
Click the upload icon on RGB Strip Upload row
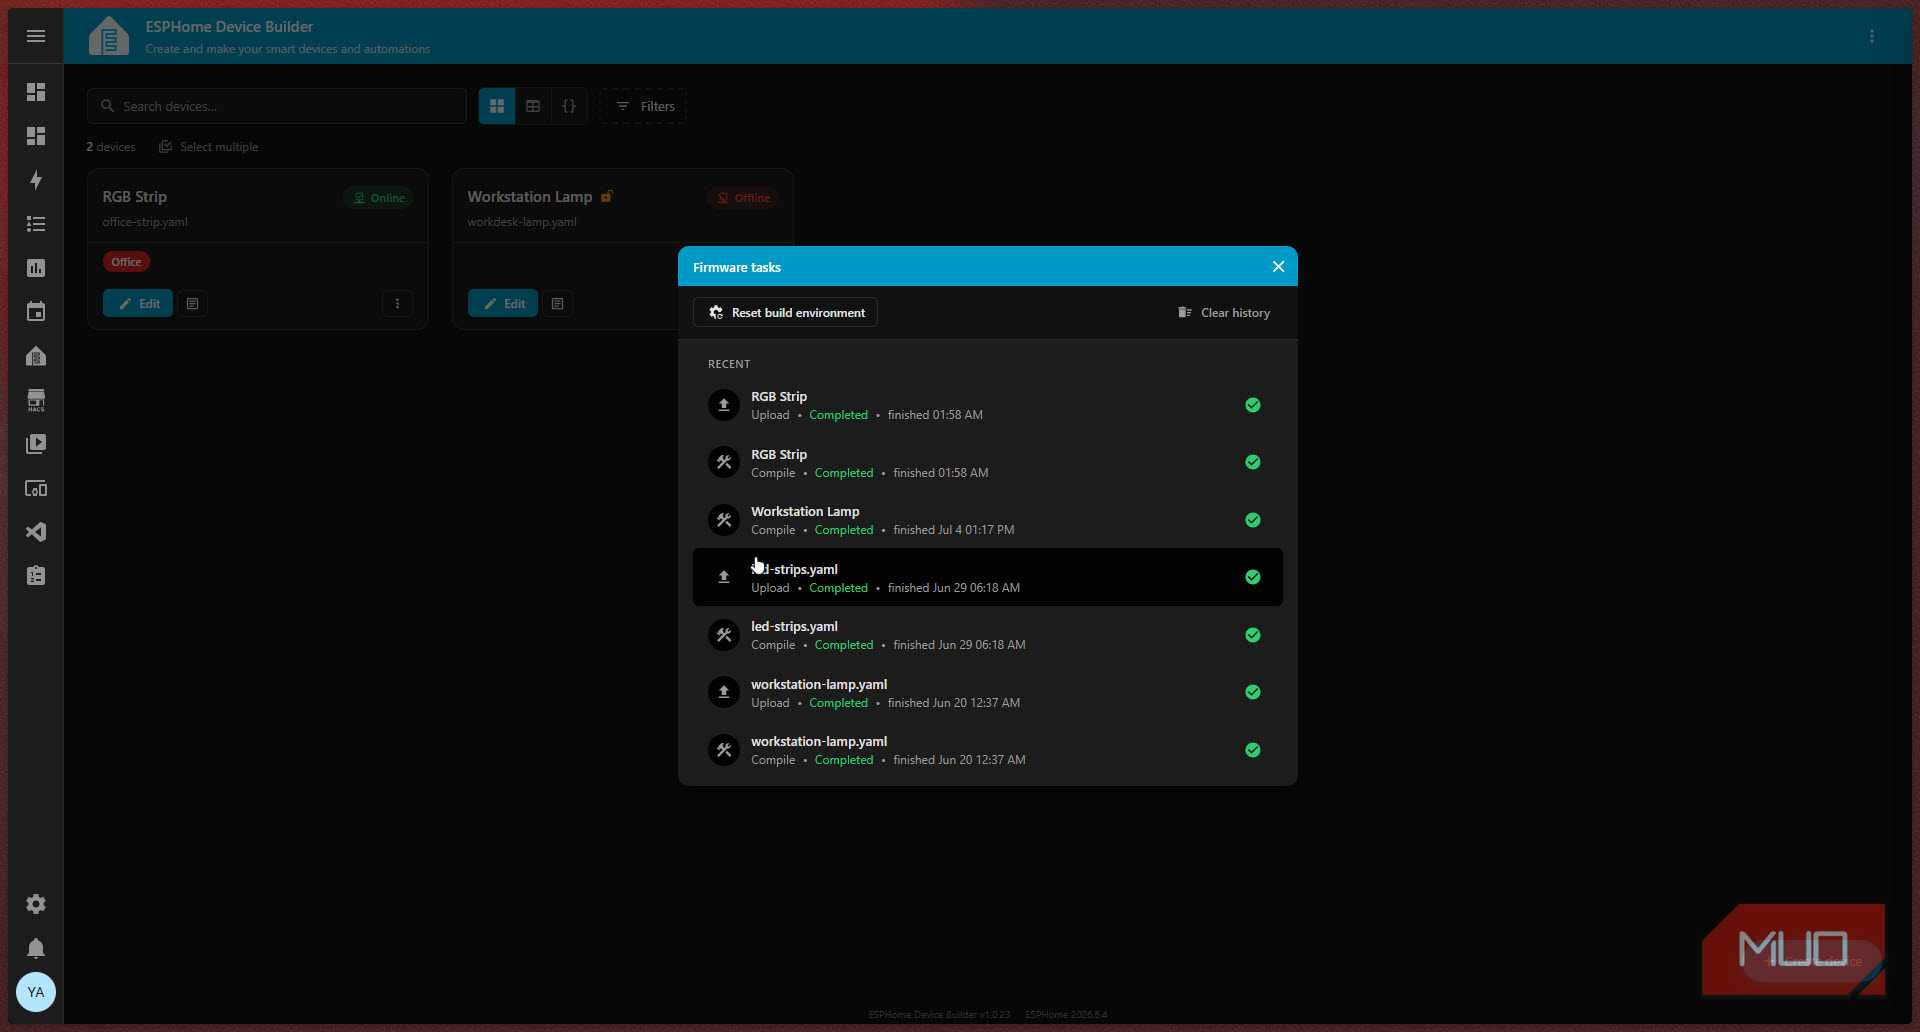(724, 405)
